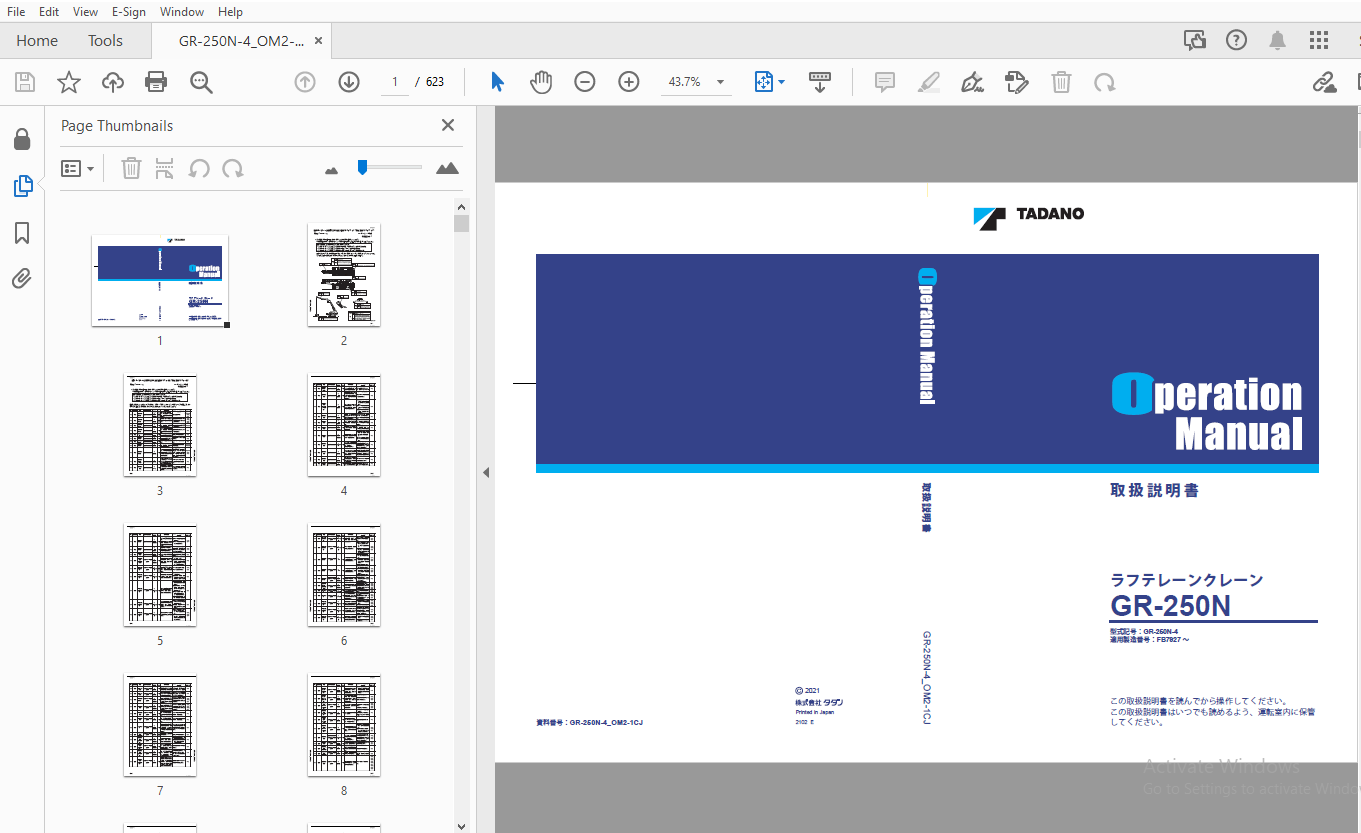Enlarge thumbnail size with large mountains icon
Screen dimensions: 1361x833
point(448,168)
